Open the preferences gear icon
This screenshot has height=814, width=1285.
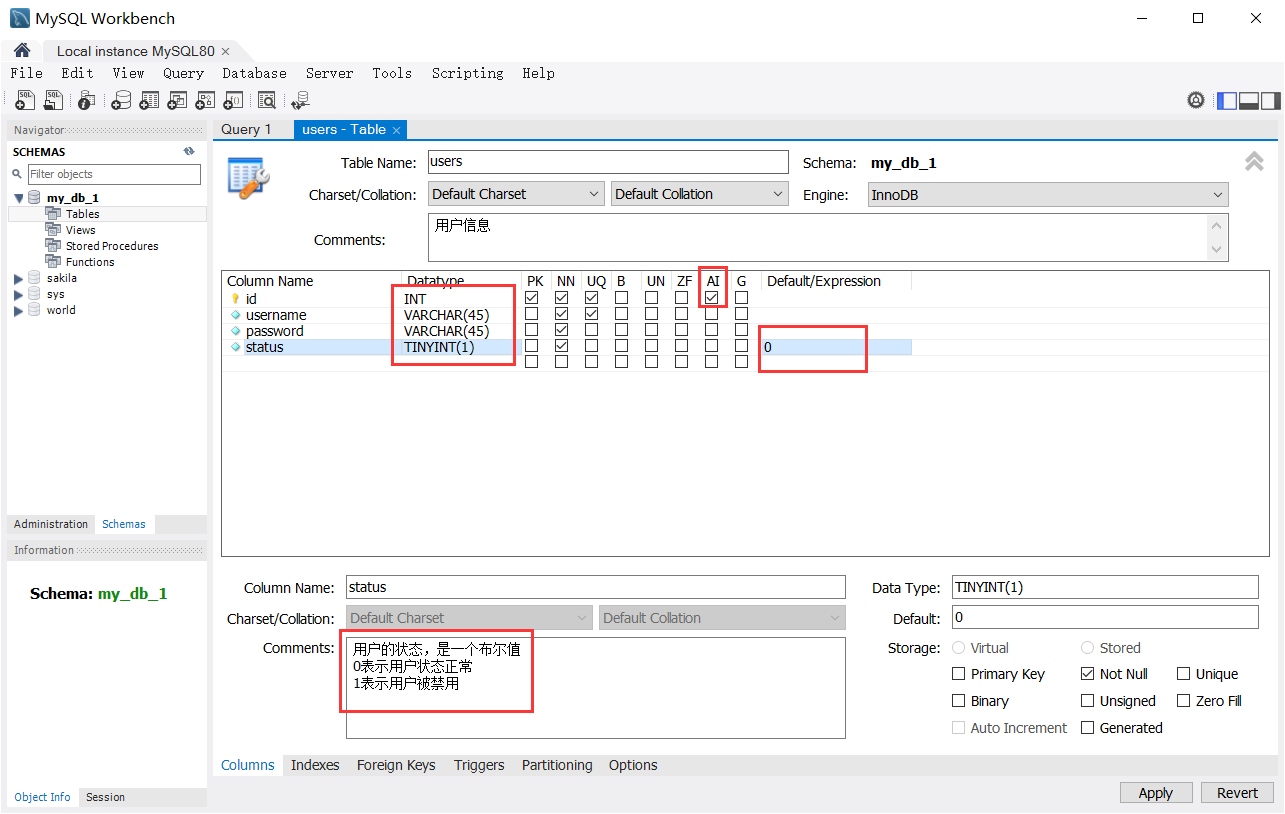(x=1196, y=100)
